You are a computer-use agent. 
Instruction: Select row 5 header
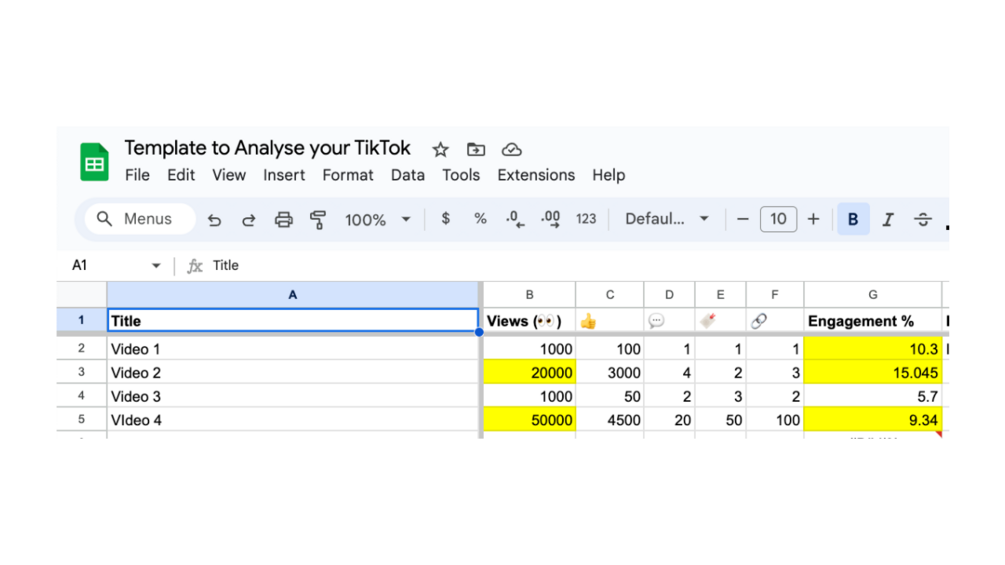81,420
